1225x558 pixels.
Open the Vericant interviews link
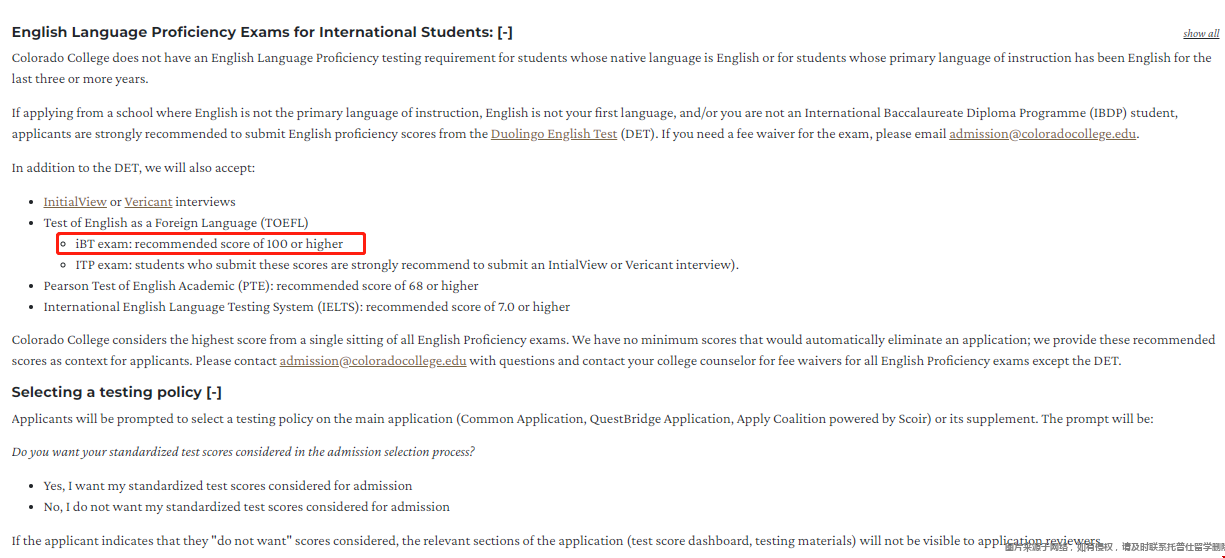(148, 202)
